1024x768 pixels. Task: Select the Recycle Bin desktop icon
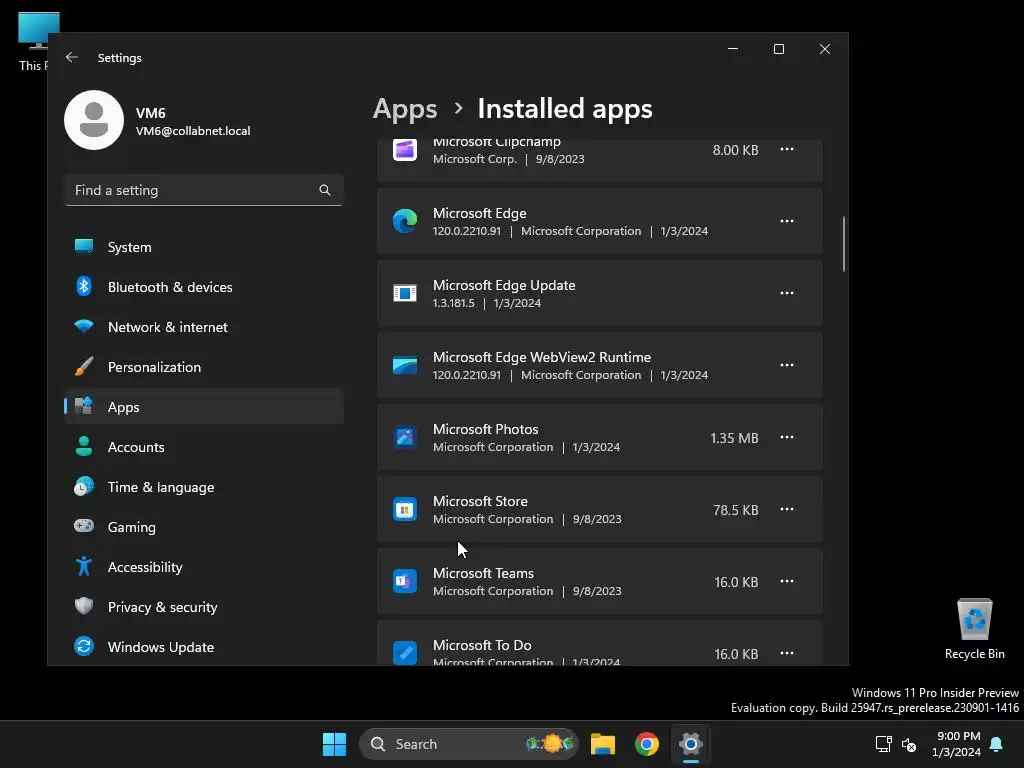pos(974,628)
